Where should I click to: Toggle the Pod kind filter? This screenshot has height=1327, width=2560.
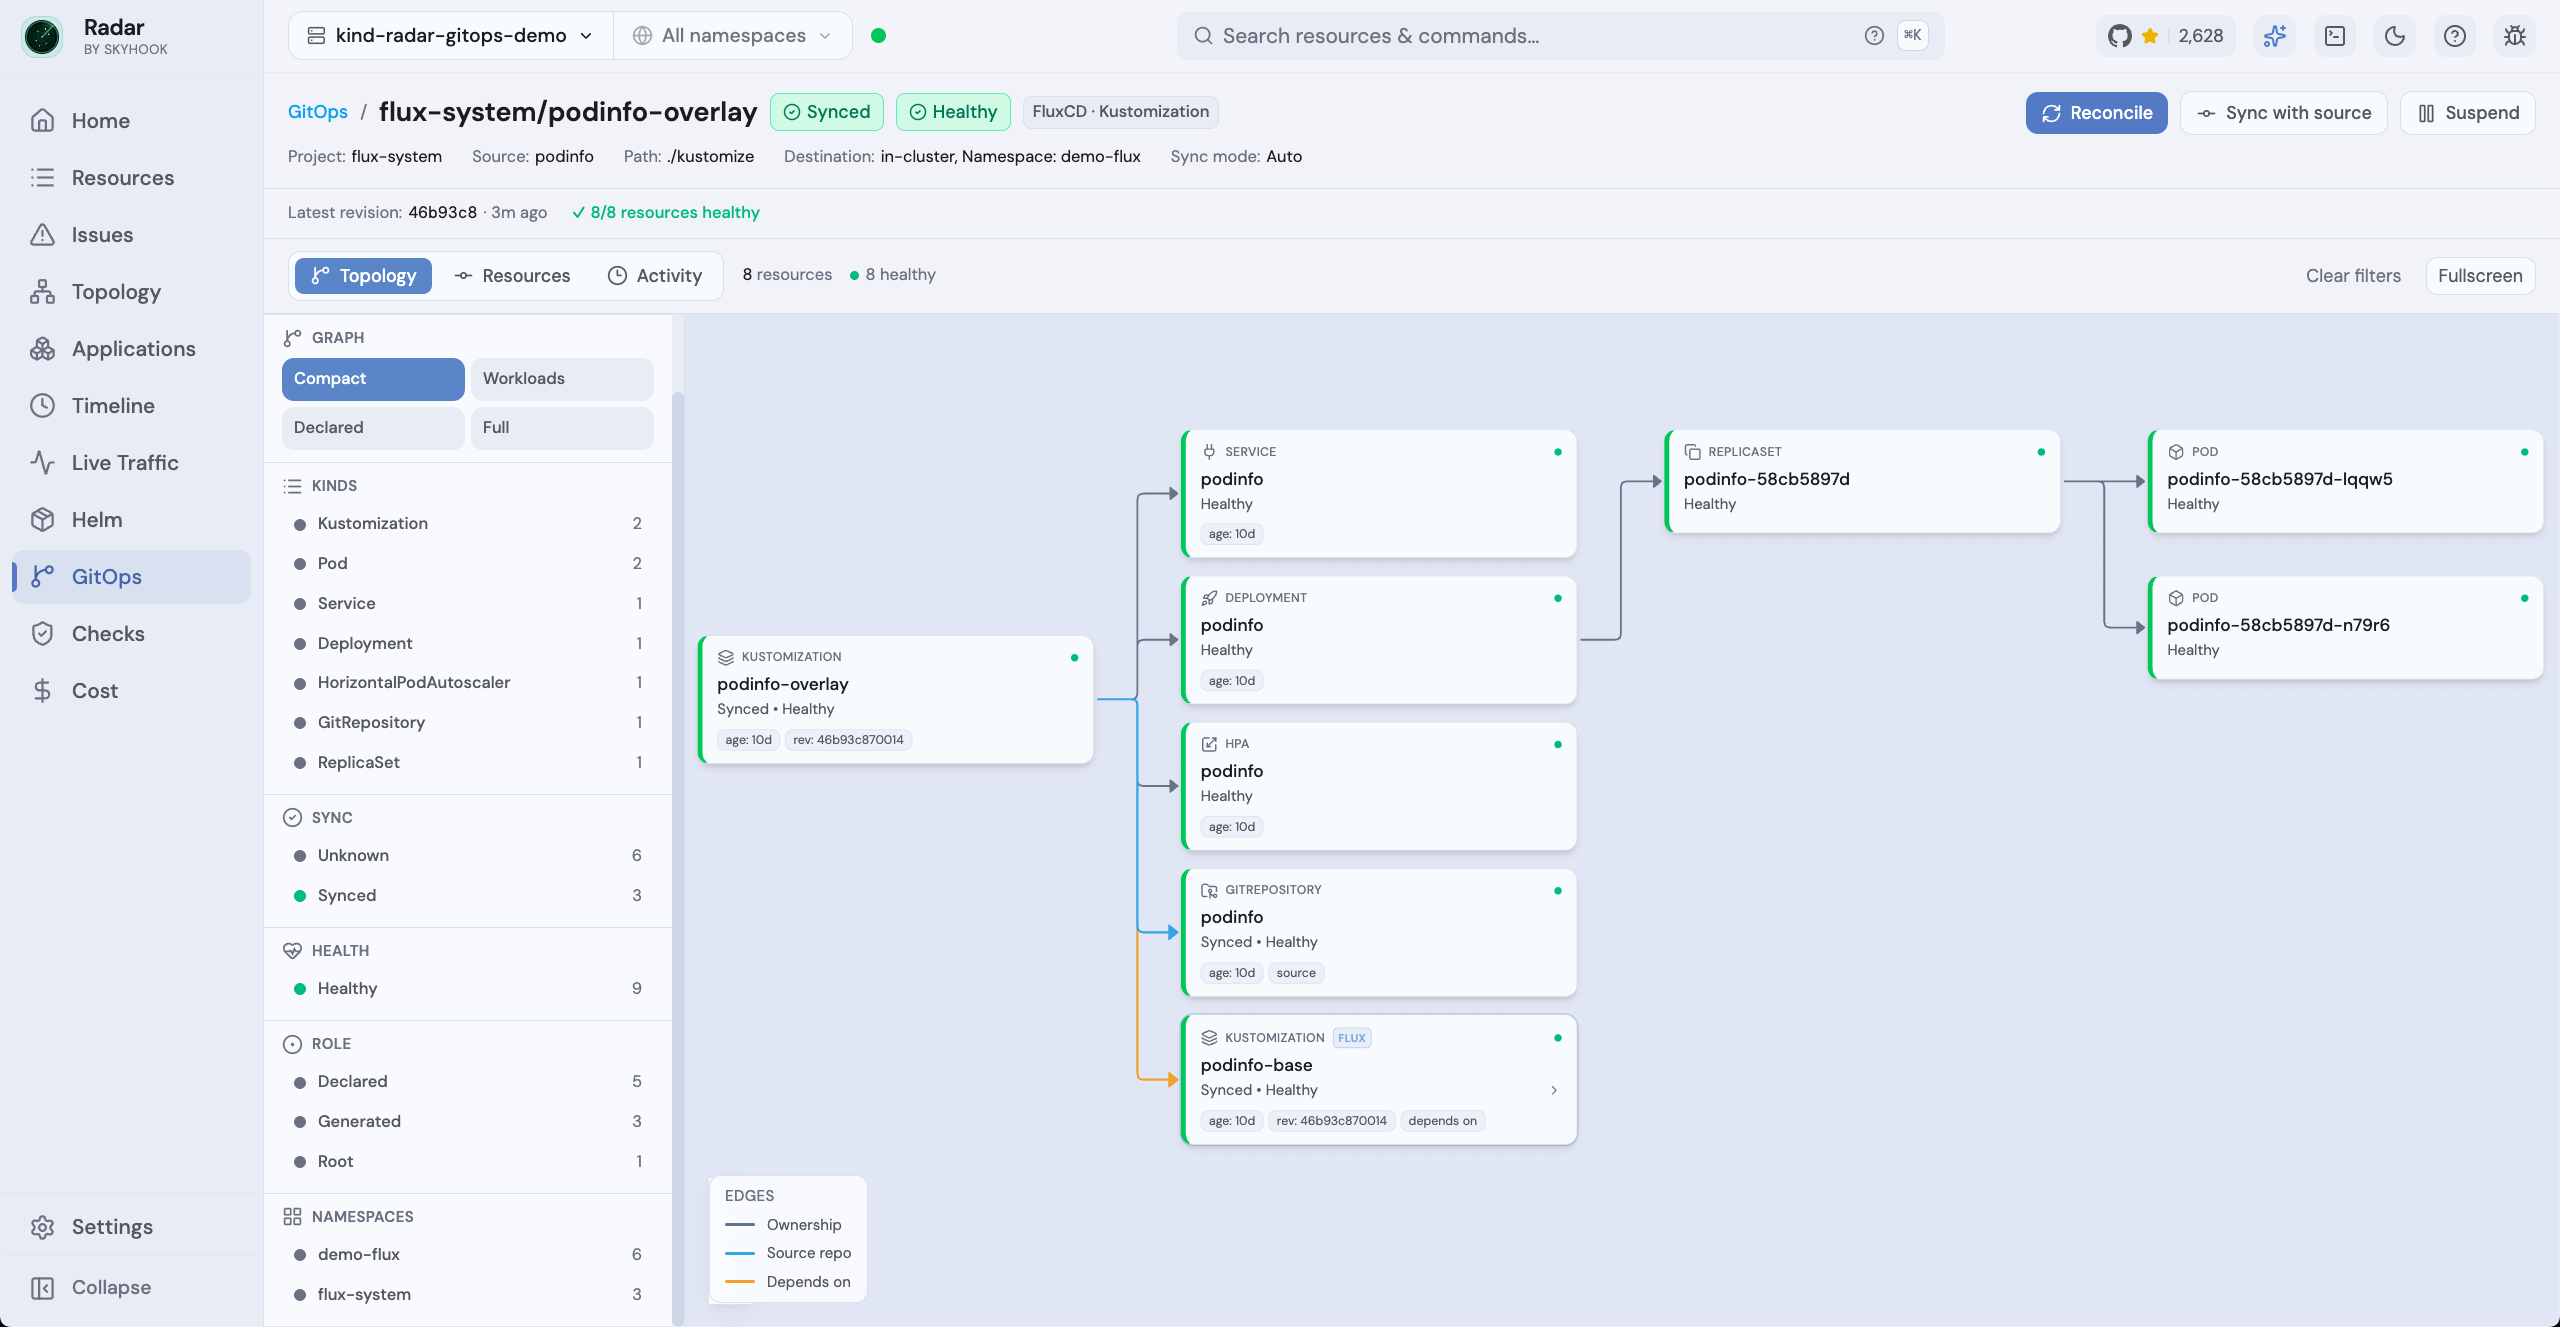pos(467,564)
